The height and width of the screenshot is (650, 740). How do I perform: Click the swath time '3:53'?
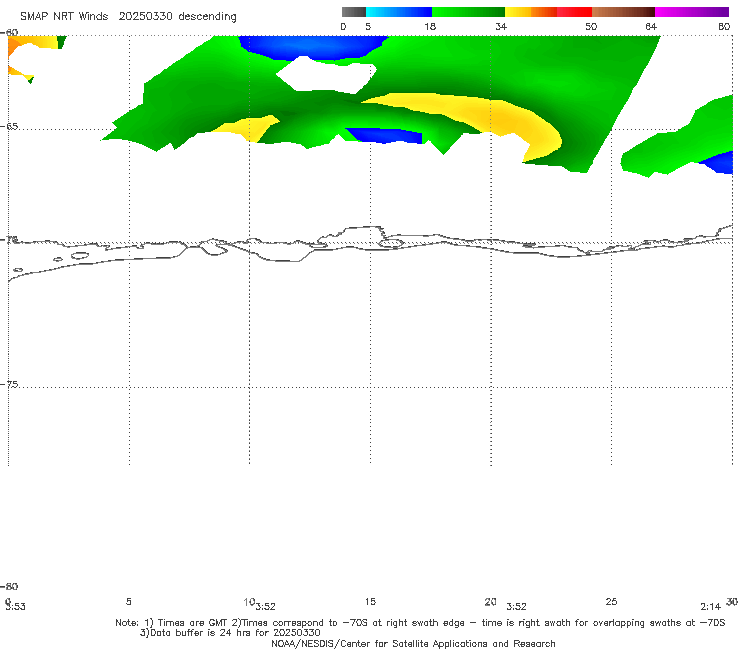point(16,607)
